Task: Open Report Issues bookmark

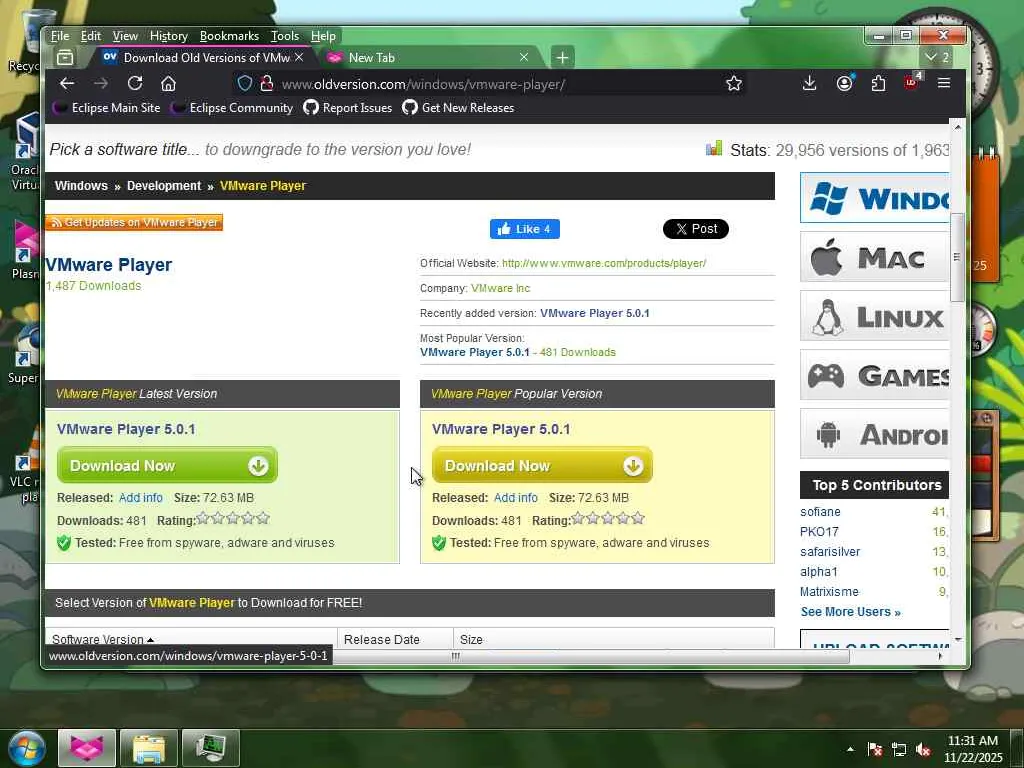Action: click(x=347, y=108)
